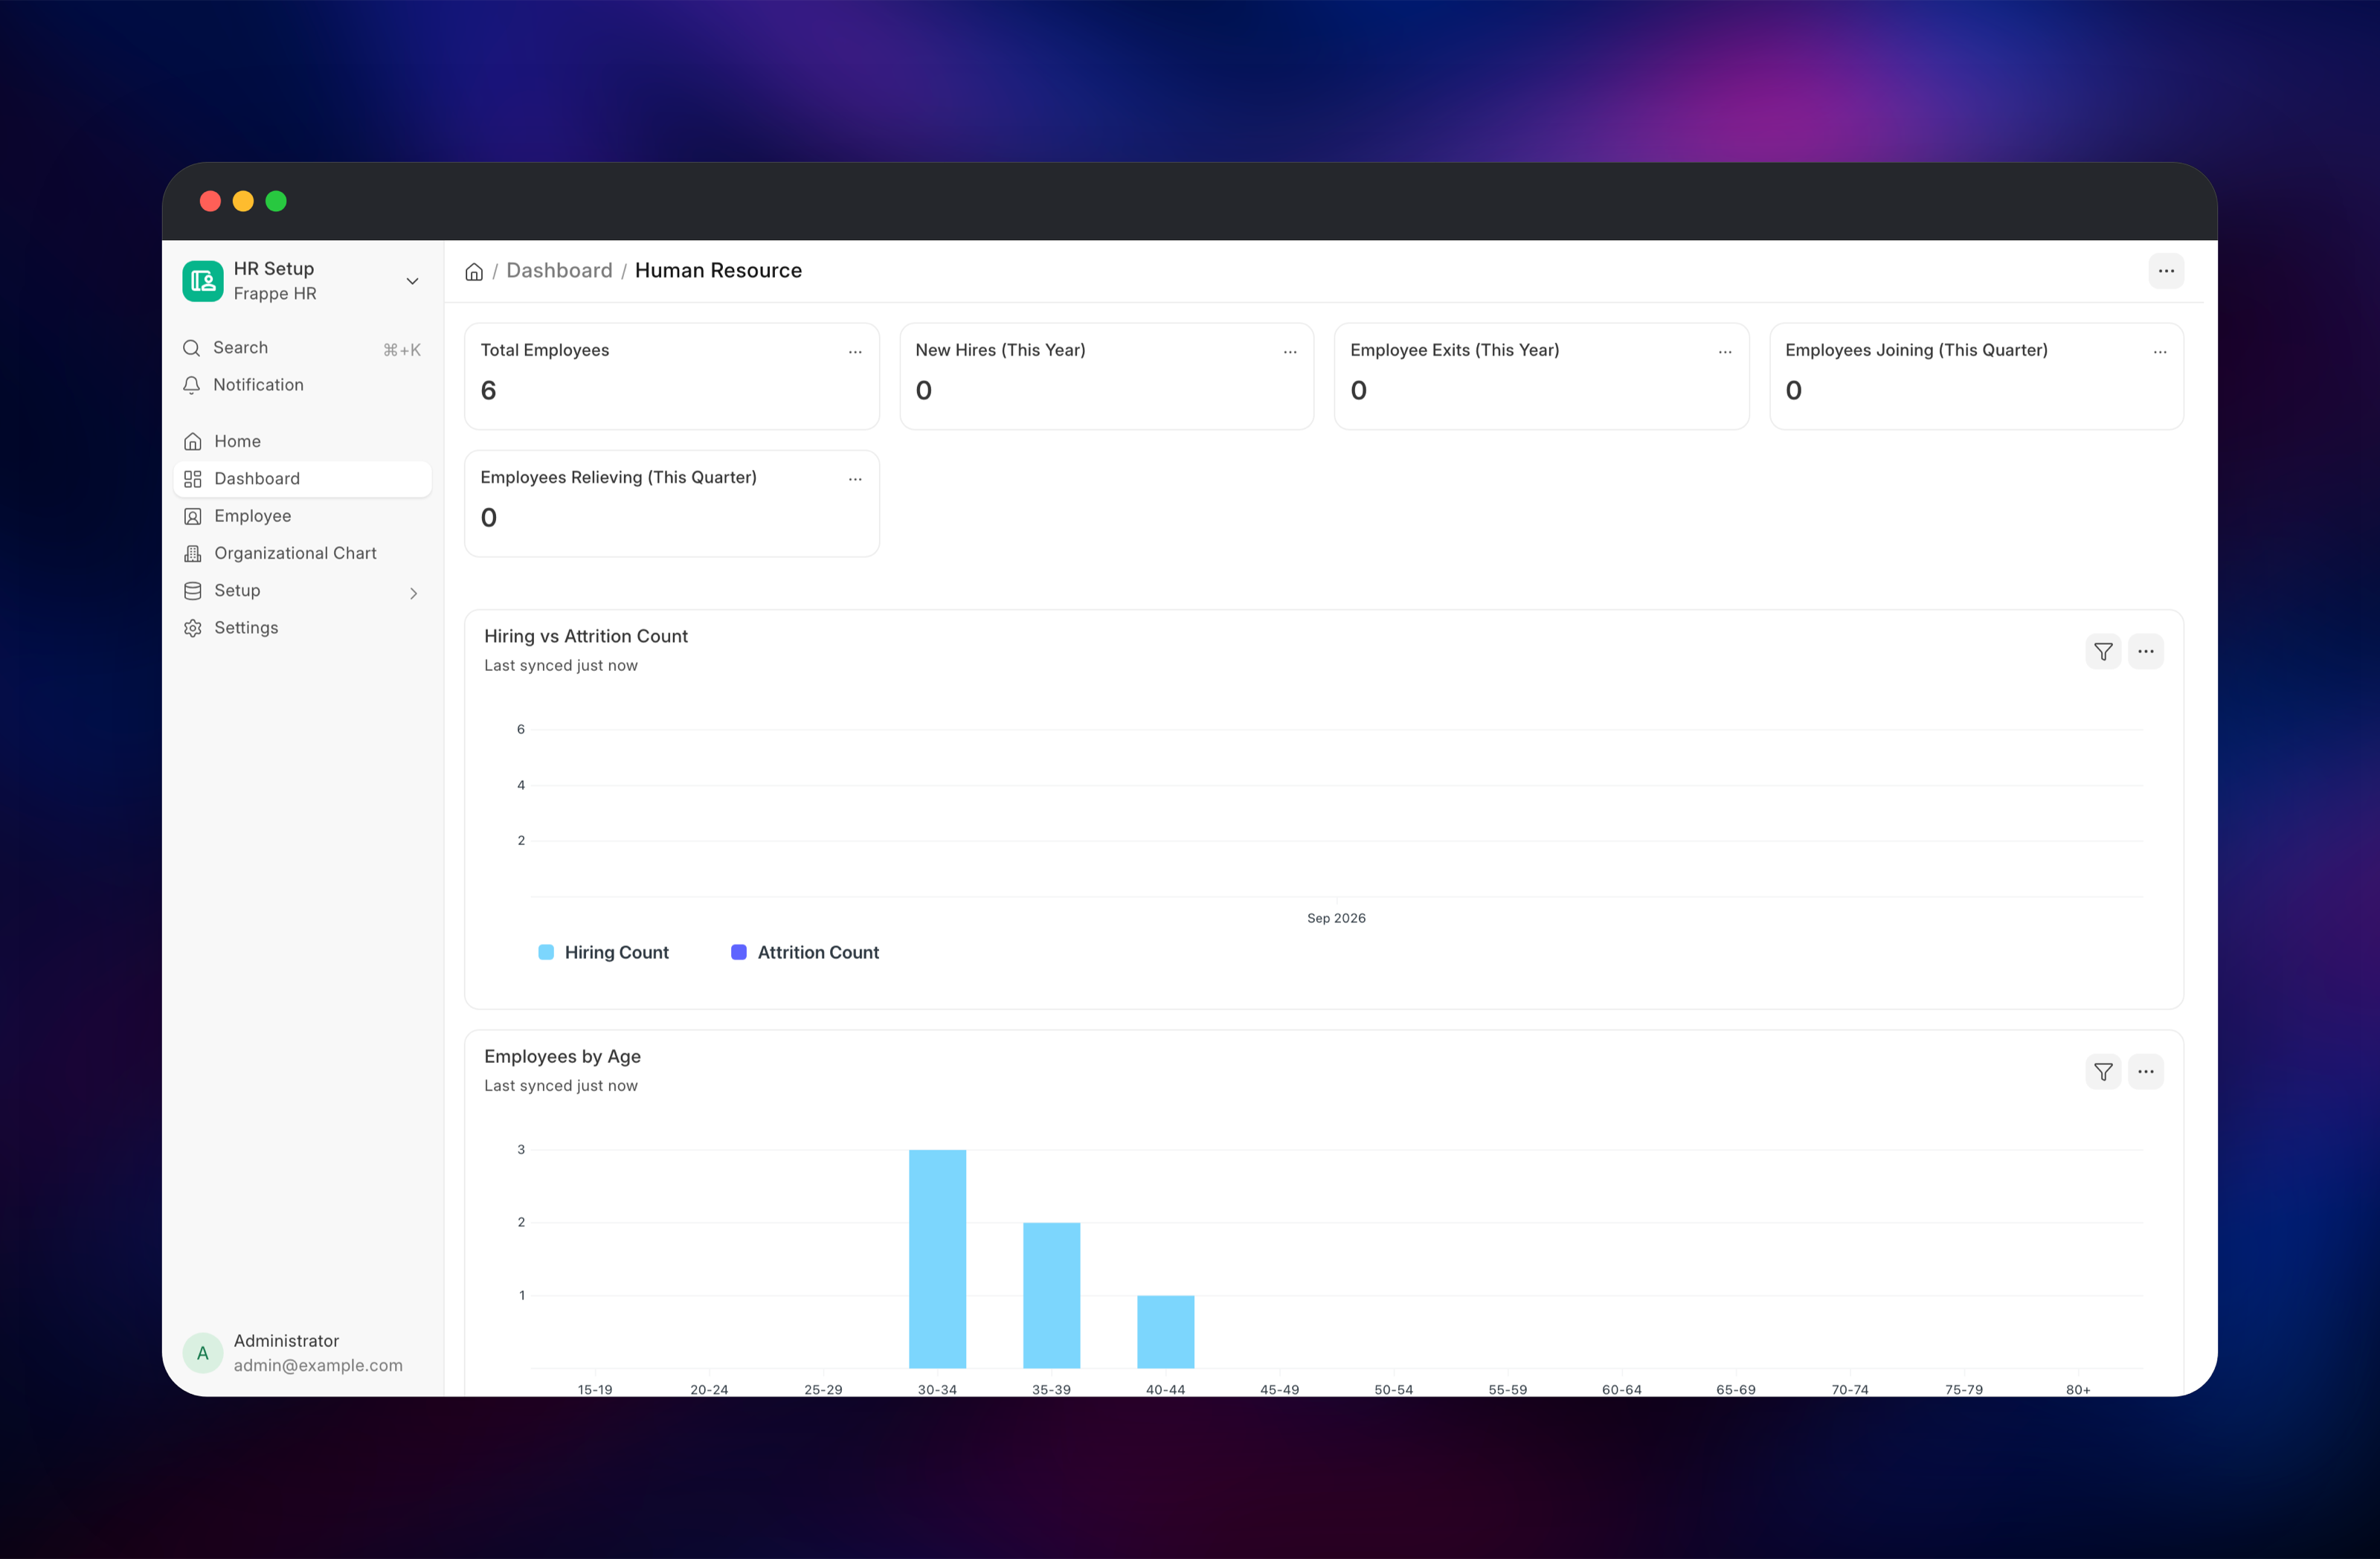2380x1559 pixels.
Task: Click the Total Employees value 6
Action: tap(488, 390)
